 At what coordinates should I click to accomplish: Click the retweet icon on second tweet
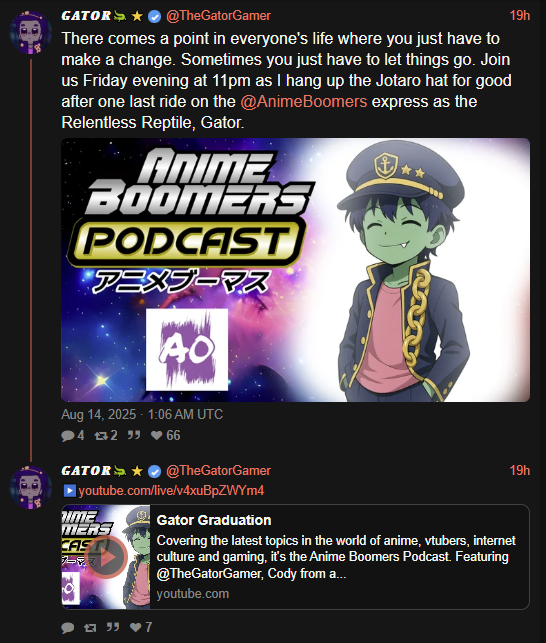click(x=90, y=627)
